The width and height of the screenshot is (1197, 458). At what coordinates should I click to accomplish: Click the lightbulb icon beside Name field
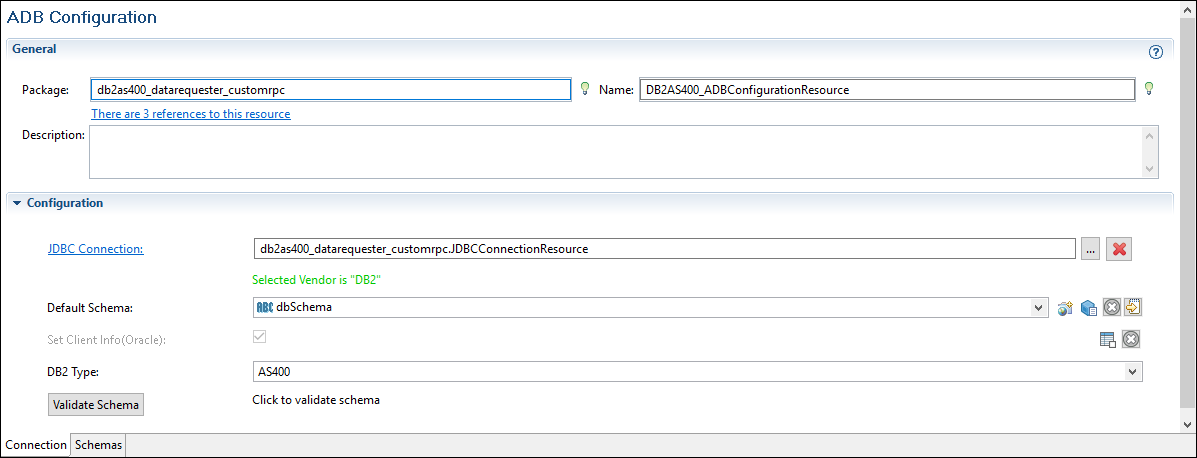pos(1149,89)
